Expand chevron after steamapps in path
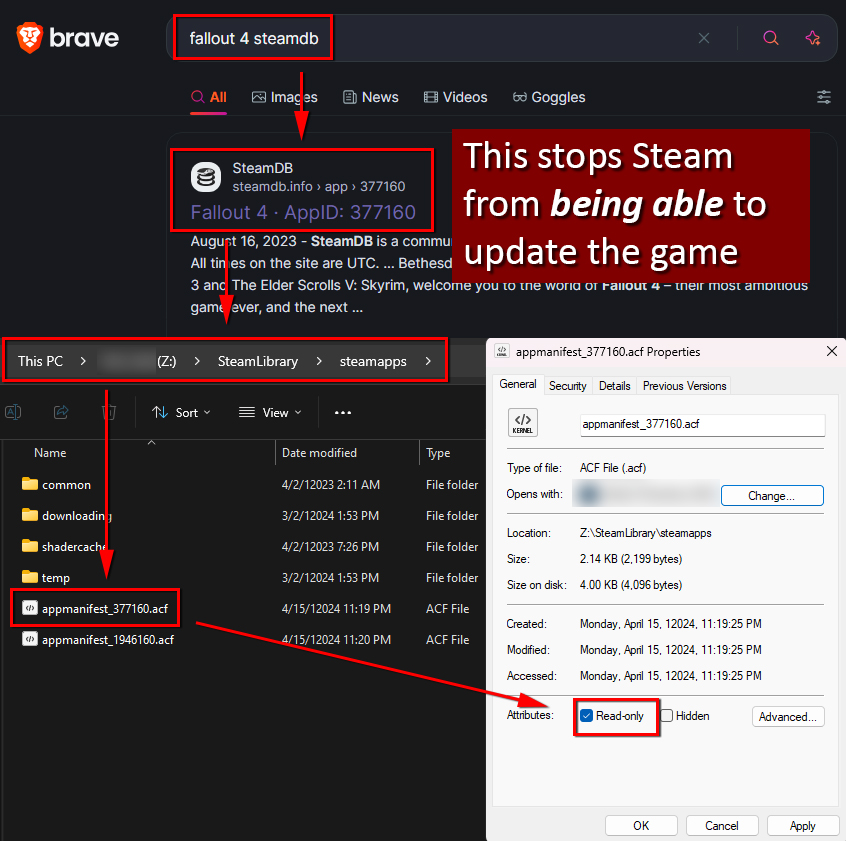Viewport: 846px width, 841px height. [428, 361]
